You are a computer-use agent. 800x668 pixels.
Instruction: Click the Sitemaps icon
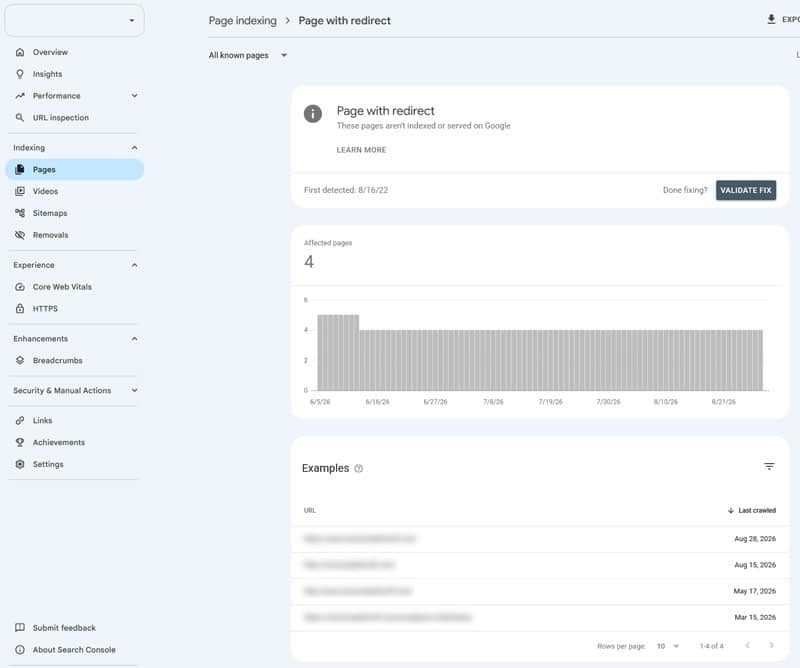point(20,213)
